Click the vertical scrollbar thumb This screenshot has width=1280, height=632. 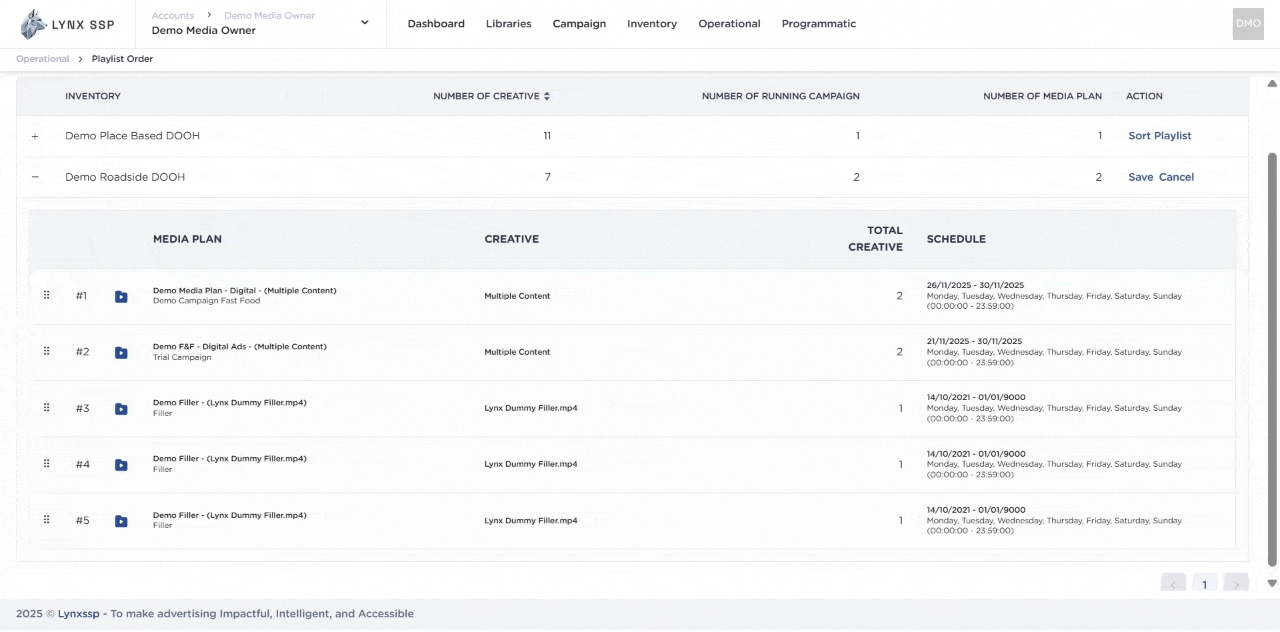1272,360
